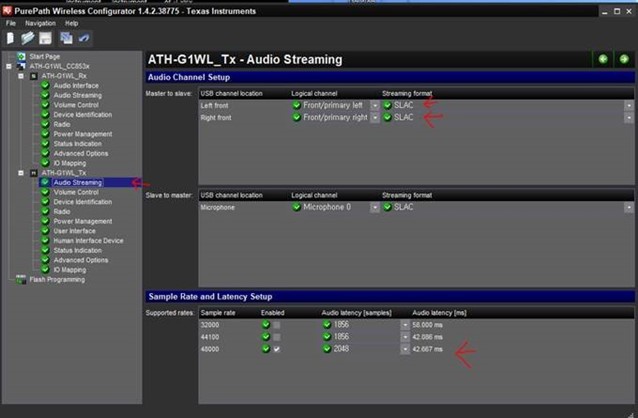
Task: Open Rx Radio tree item
Action: [x=62, y=124]
